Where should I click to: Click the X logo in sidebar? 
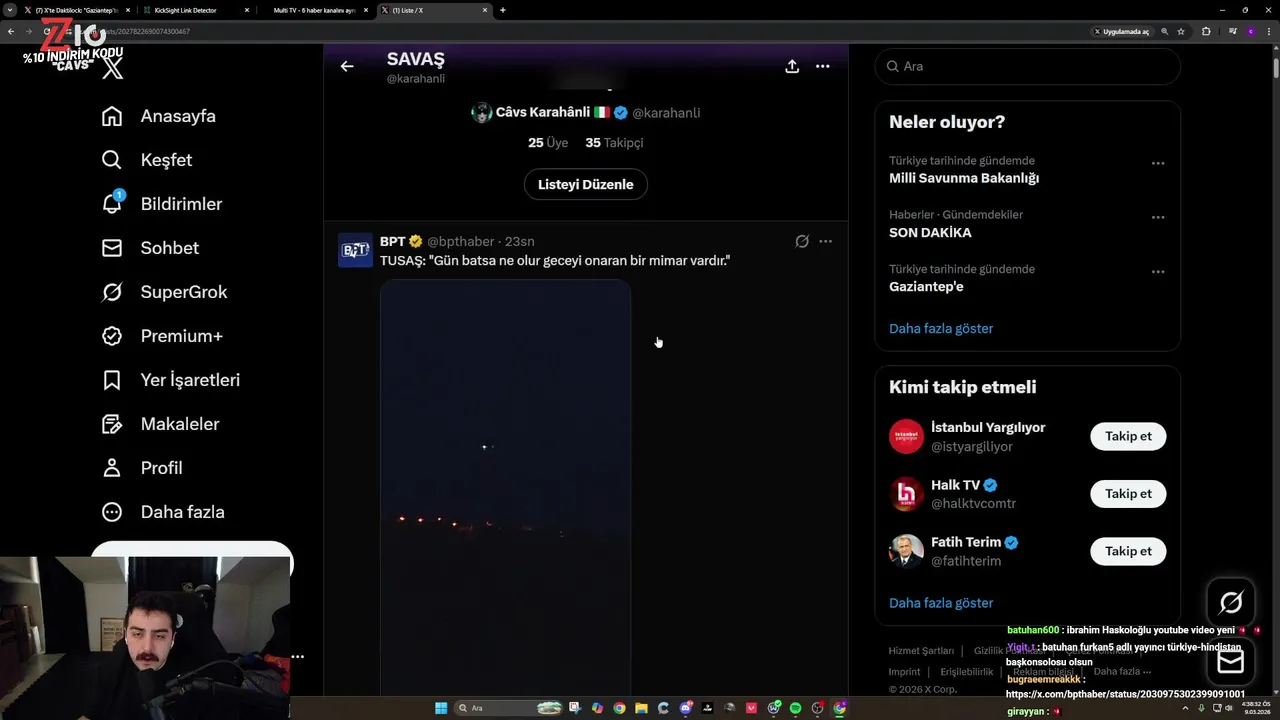(x=113, y=68)
